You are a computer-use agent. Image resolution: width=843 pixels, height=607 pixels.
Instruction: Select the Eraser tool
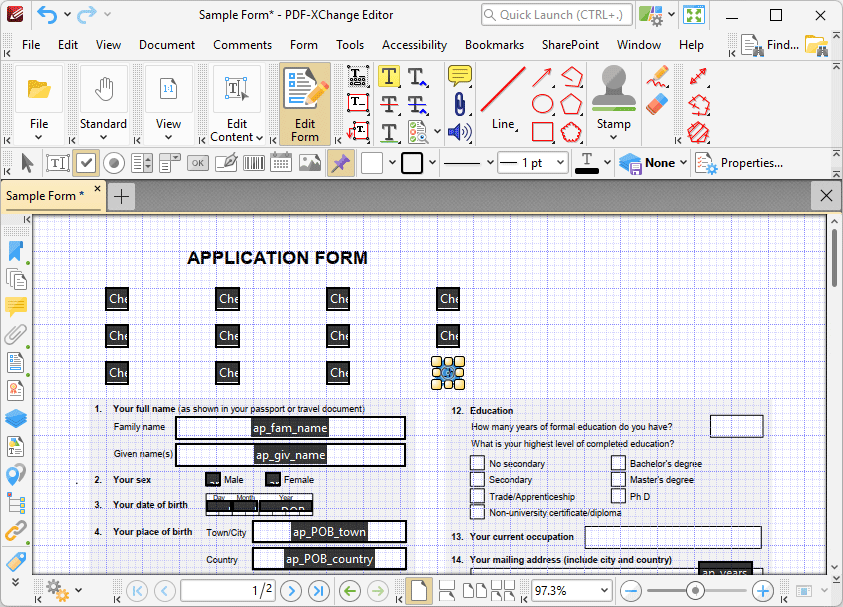[x=657, y=104]
